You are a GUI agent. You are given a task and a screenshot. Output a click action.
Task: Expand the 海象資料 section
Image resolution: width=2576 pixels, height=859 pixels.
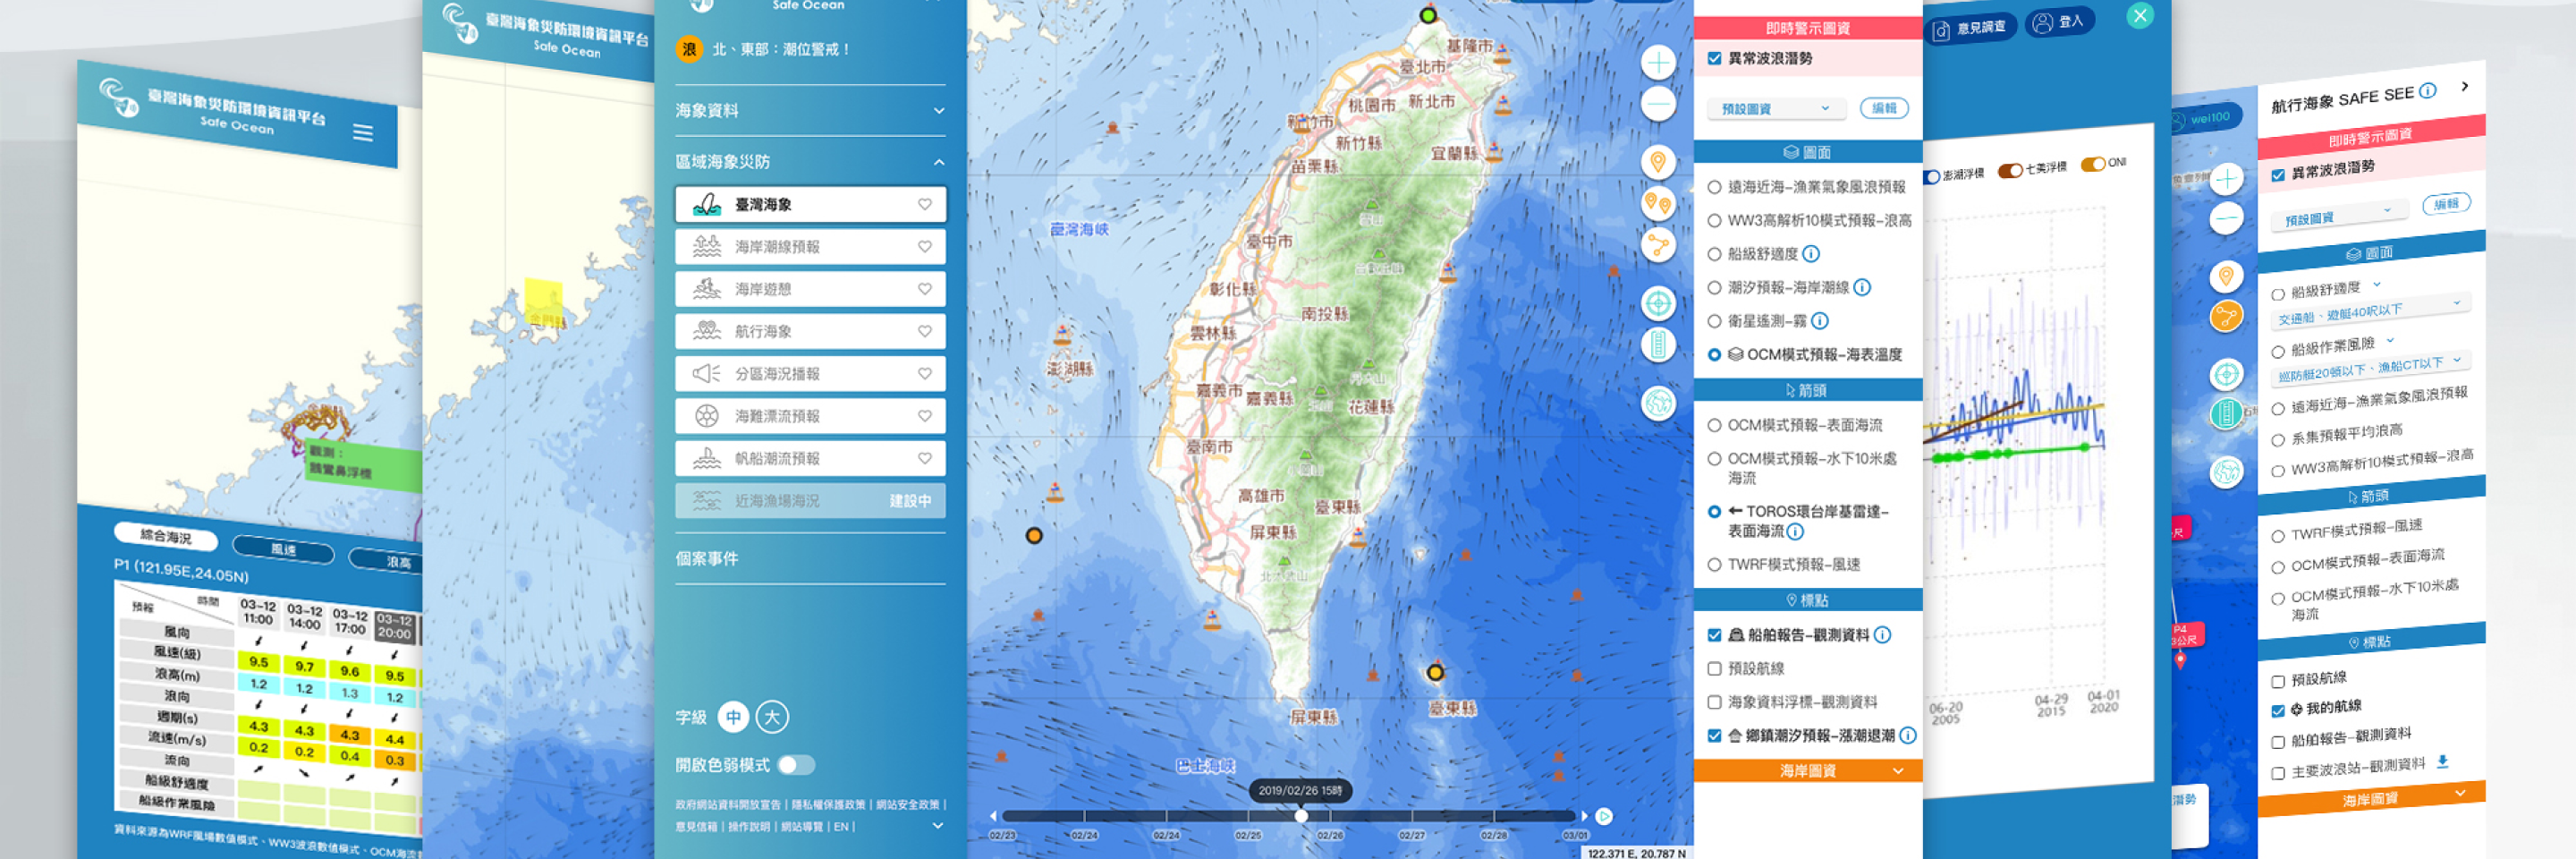tap(810, 111)
